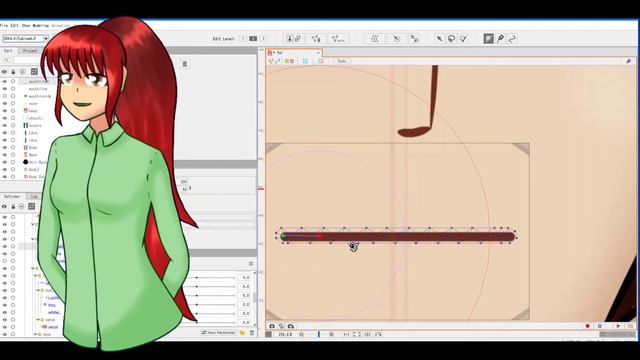Open the Edit menu
640x360 pixels.
[15, 25]
